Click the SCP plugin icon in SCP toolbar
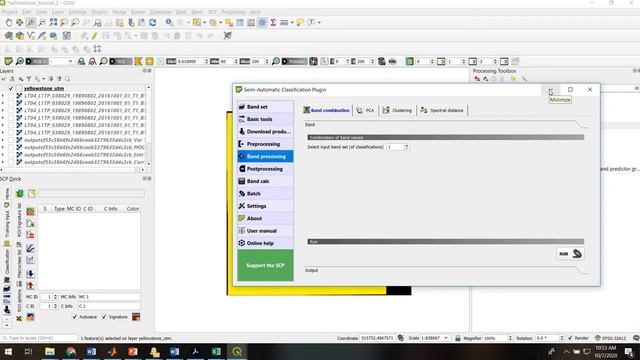This screenshot has height=360, width=640. (x=8, y=61)
